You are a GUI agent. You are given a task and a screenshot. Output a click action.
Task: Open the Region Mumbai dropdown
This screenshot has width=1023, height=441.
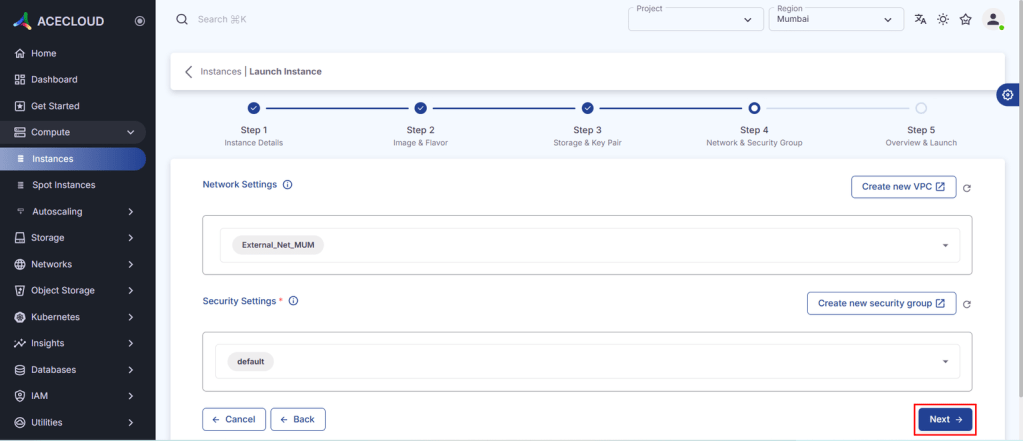click(834, 19)
